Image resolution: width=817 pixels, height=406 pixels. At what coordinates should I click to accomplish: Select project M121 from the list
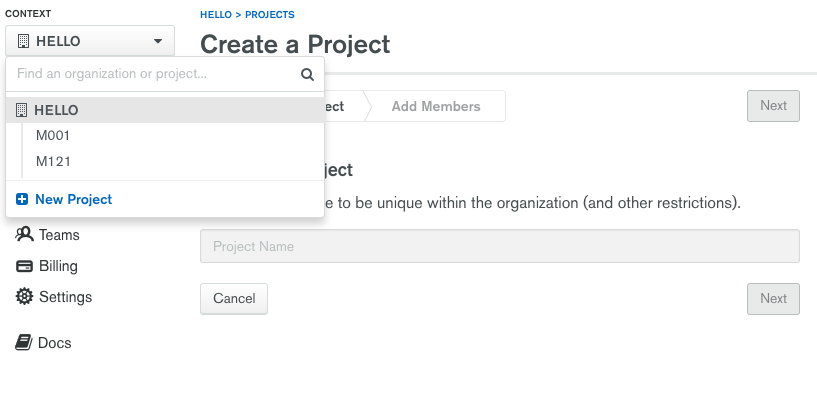(53, 161)
